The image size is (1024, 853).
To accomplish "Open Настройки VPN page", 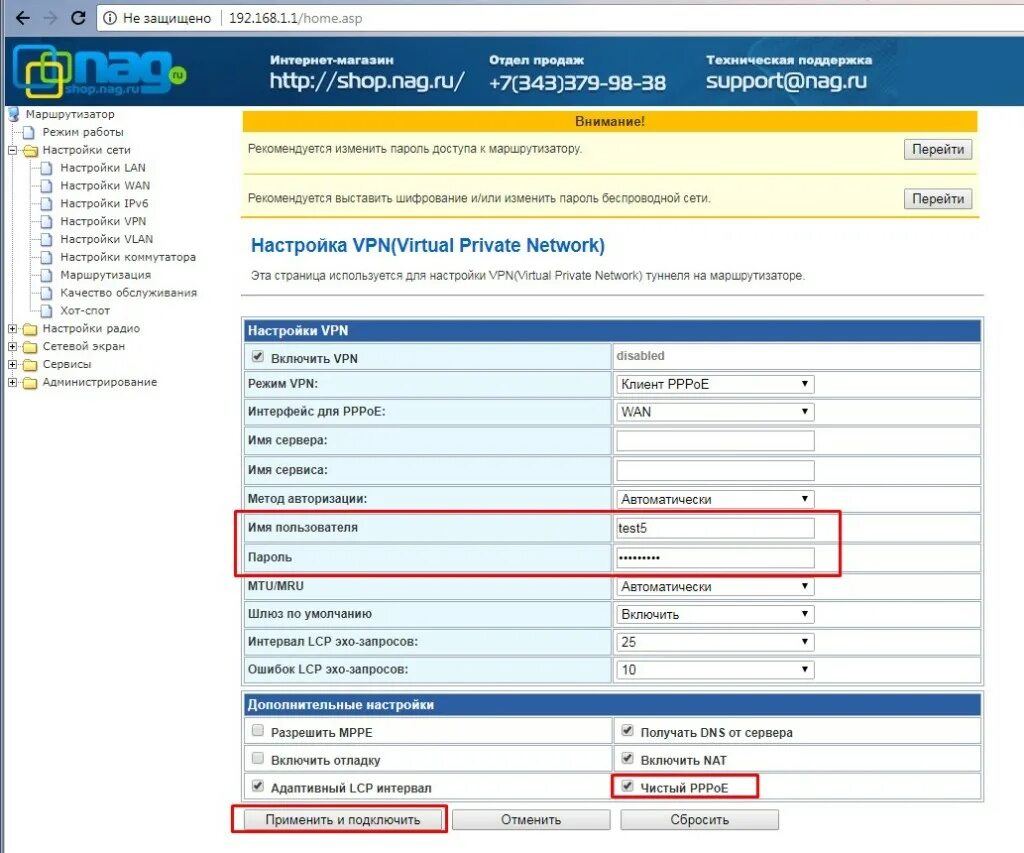I will [103, 221].
